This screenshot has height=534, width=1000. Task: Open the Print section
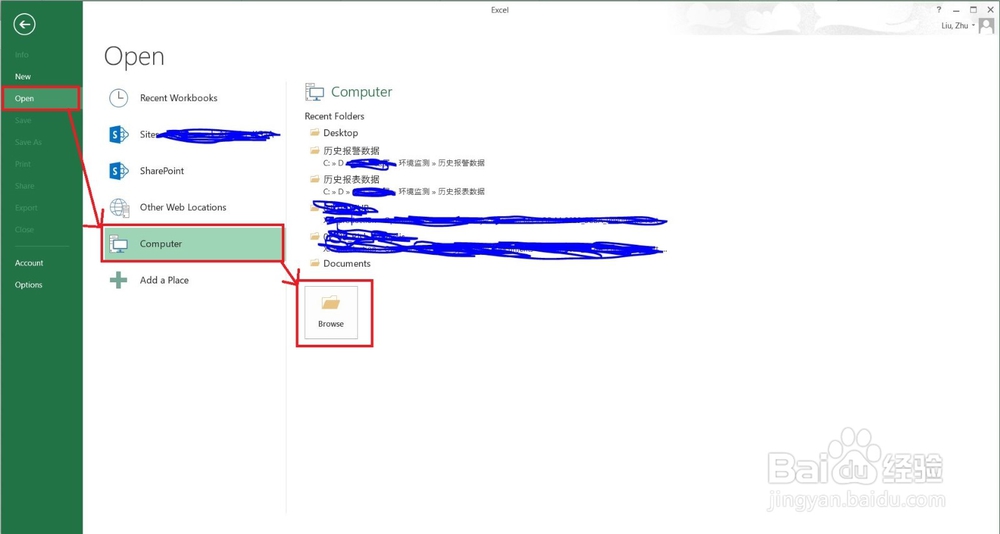23,164
